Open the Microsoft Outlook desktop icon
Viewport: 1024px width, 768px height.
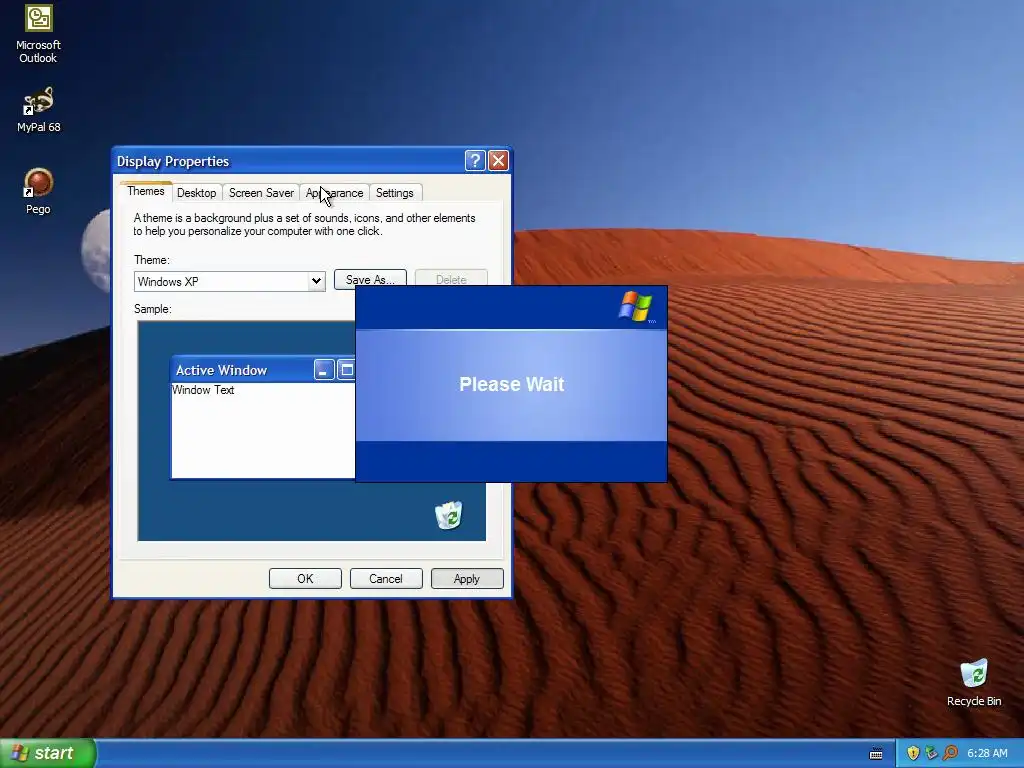pyautogui.click(x=38, y=33)
